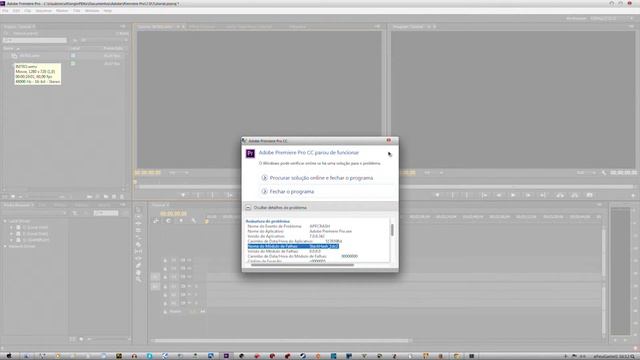This screenshot has width=640, height=360.
Task: Open Program monitor button editor plus
Action: [x=633, y=196]
